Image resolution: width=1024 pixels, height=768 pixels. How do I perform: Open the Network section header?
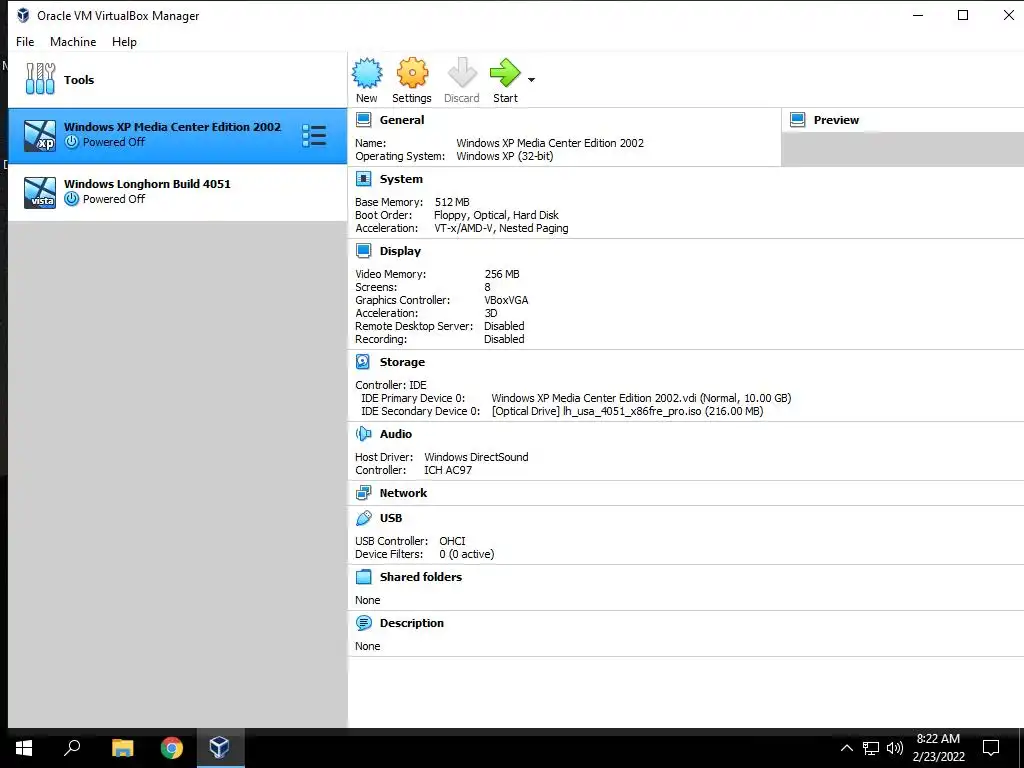(403, 493)
